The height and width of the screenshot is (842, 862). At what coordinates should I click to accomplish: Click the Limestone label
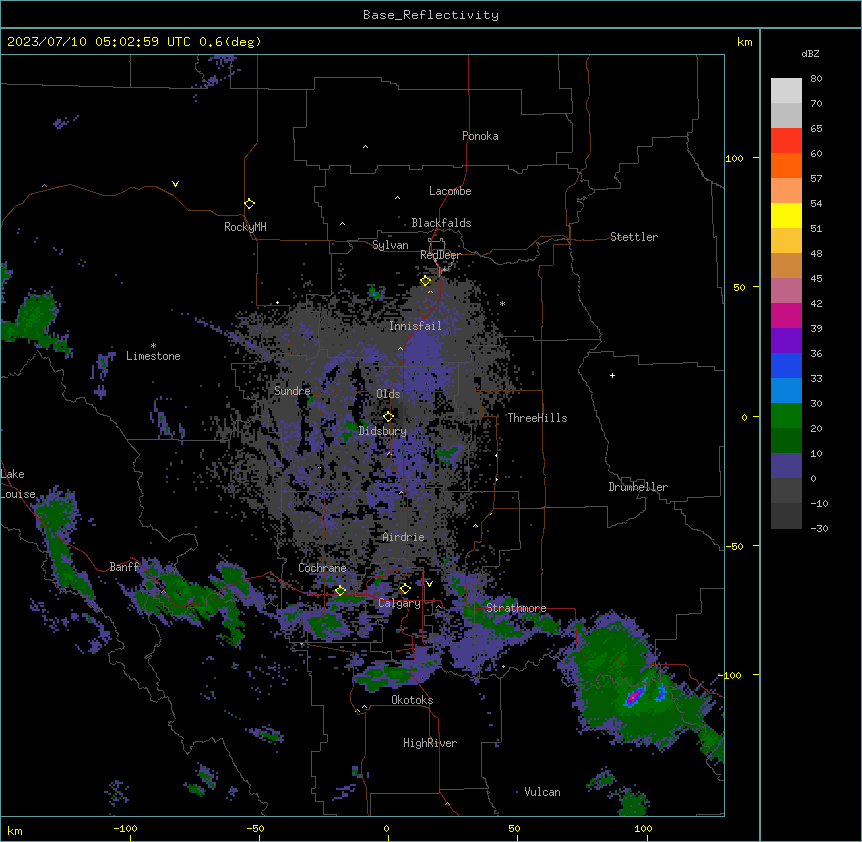153,356
